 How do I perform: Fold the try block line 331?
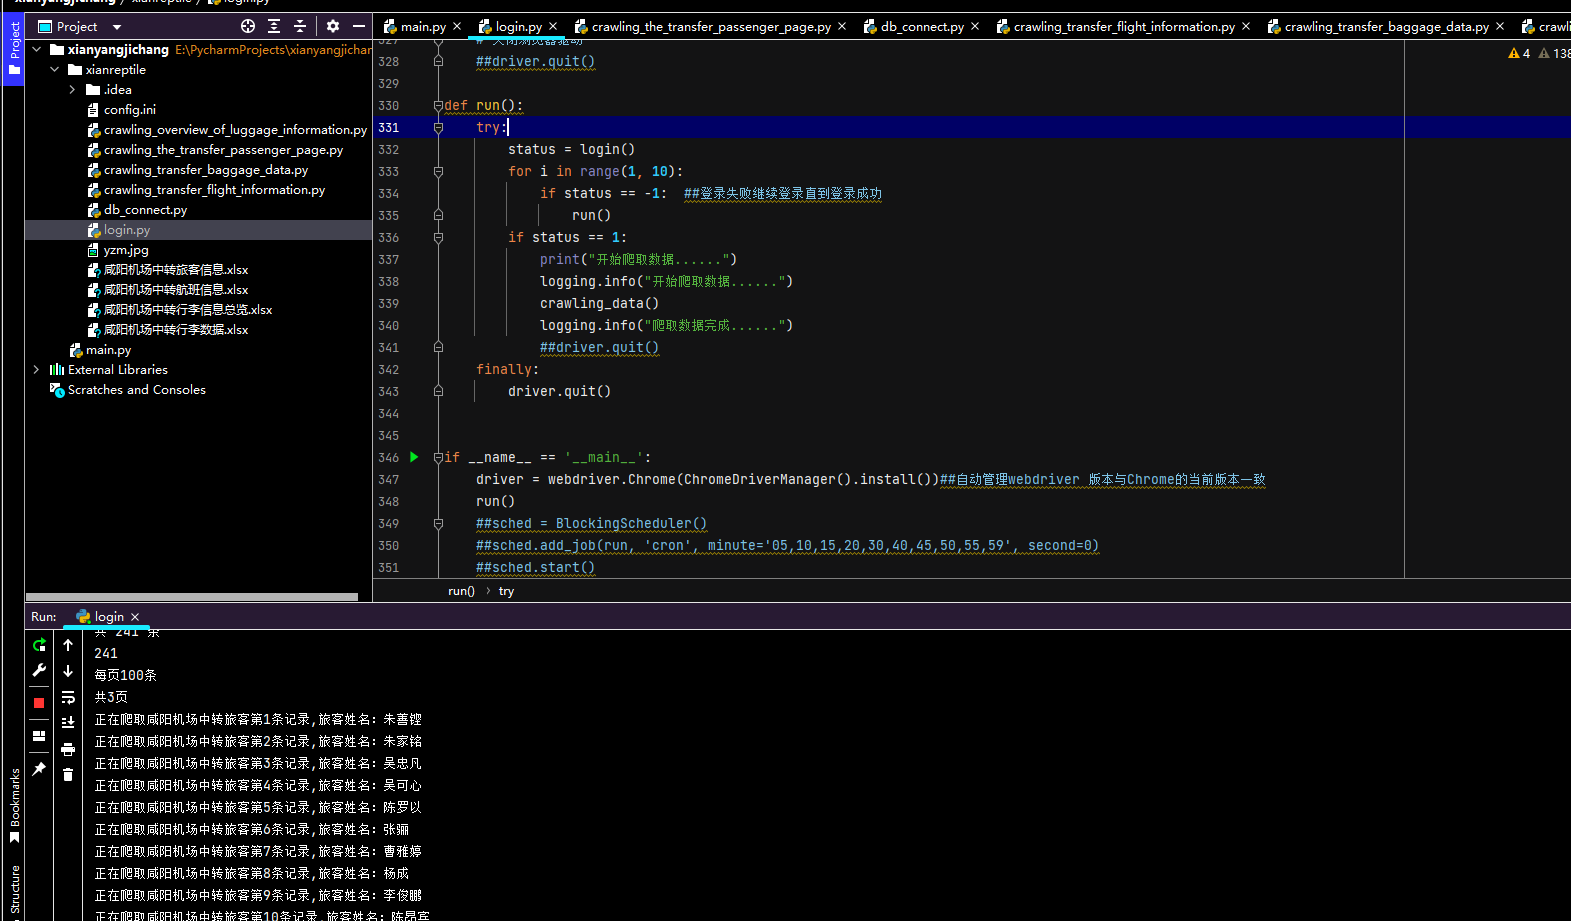(x=438, y=127)
